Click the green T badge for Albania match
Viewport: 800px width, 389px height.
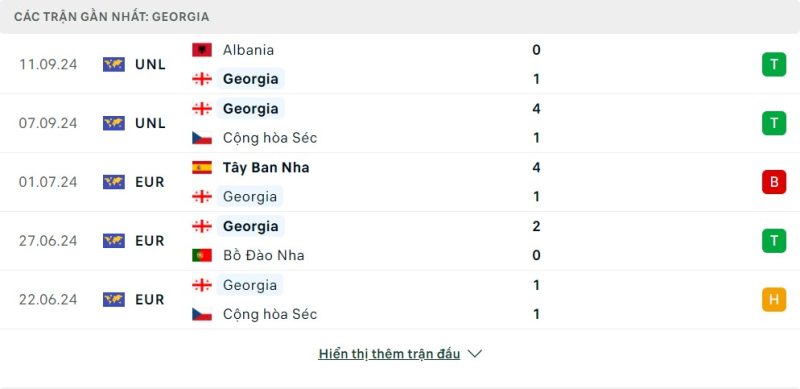(774, 64)
